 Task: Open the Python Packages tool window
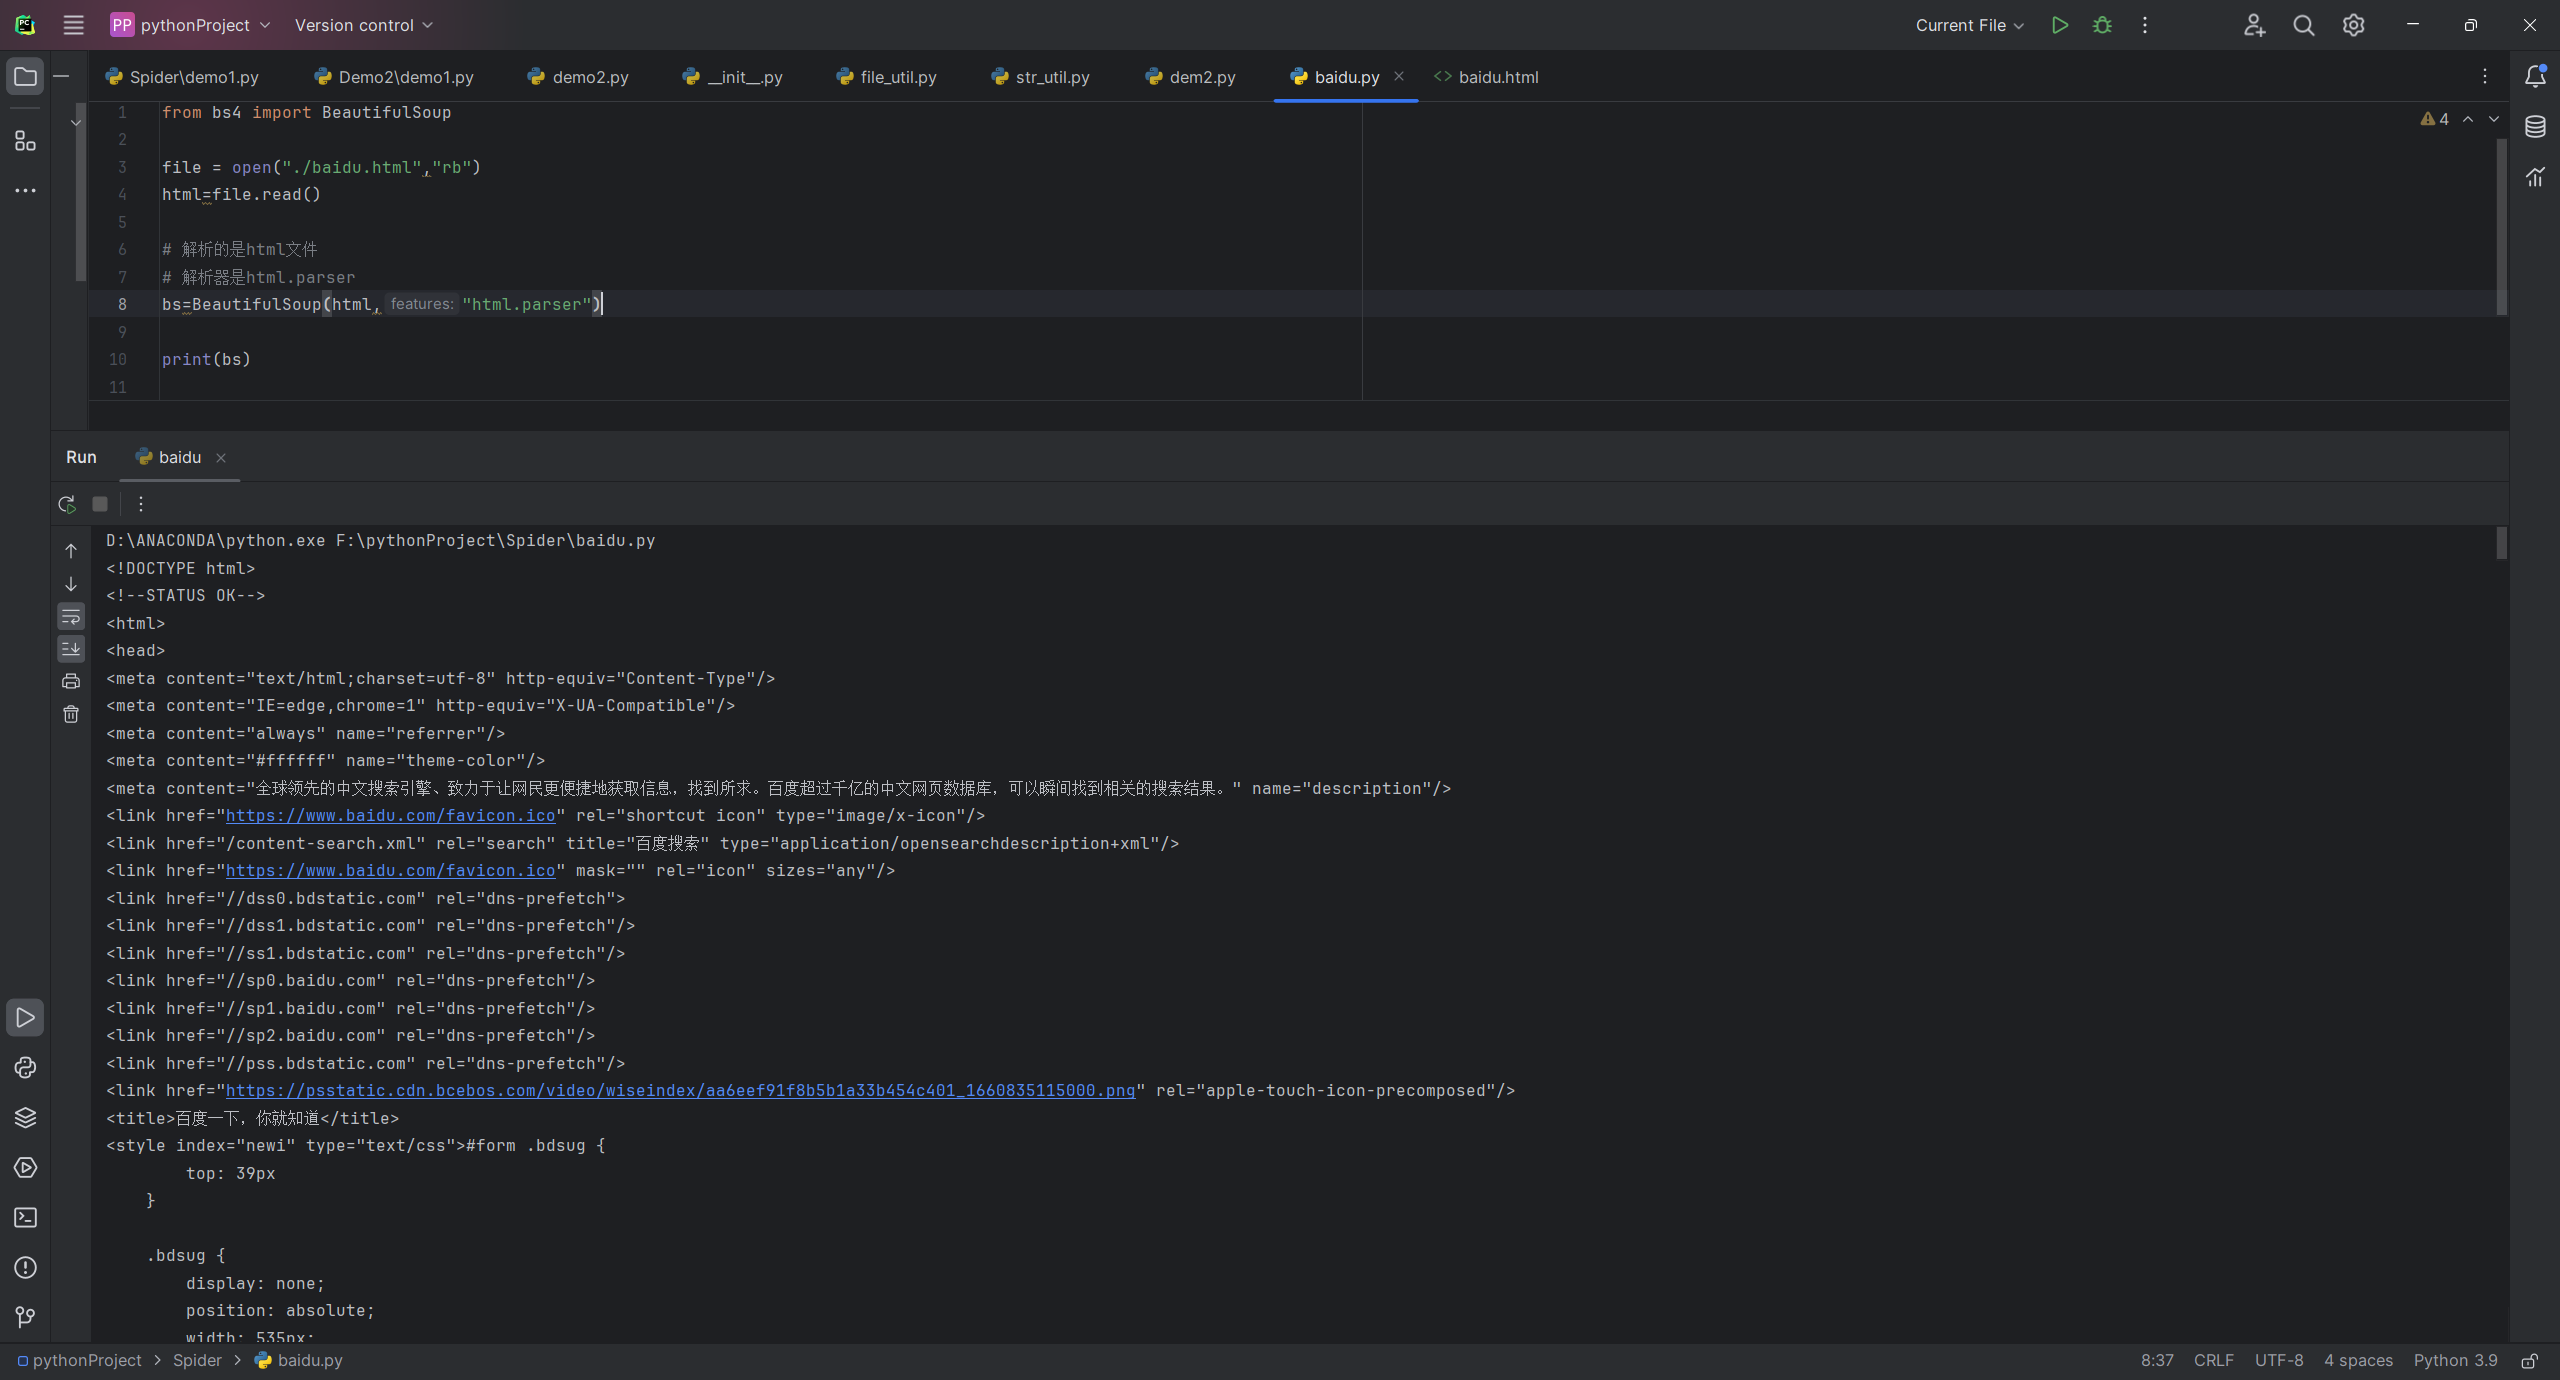(25, 1118)
